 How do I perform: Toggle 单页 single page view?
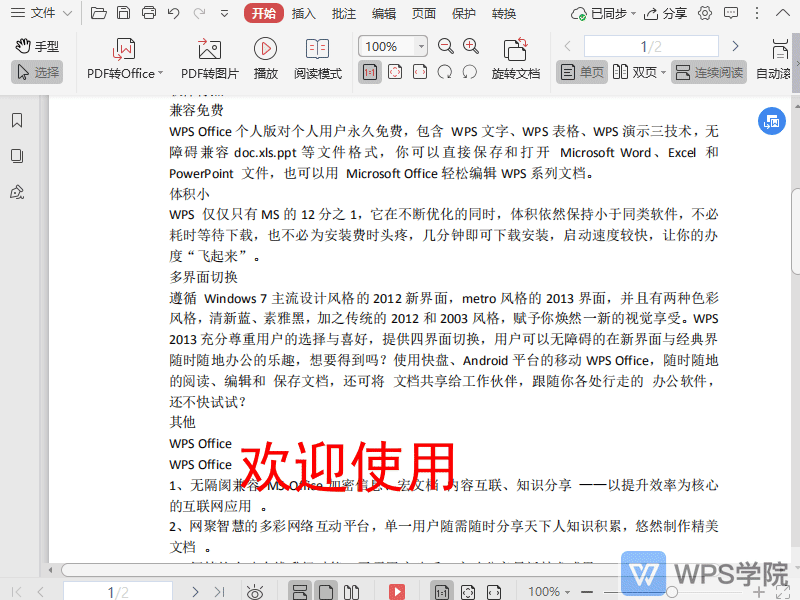click(x=582, y=72)
